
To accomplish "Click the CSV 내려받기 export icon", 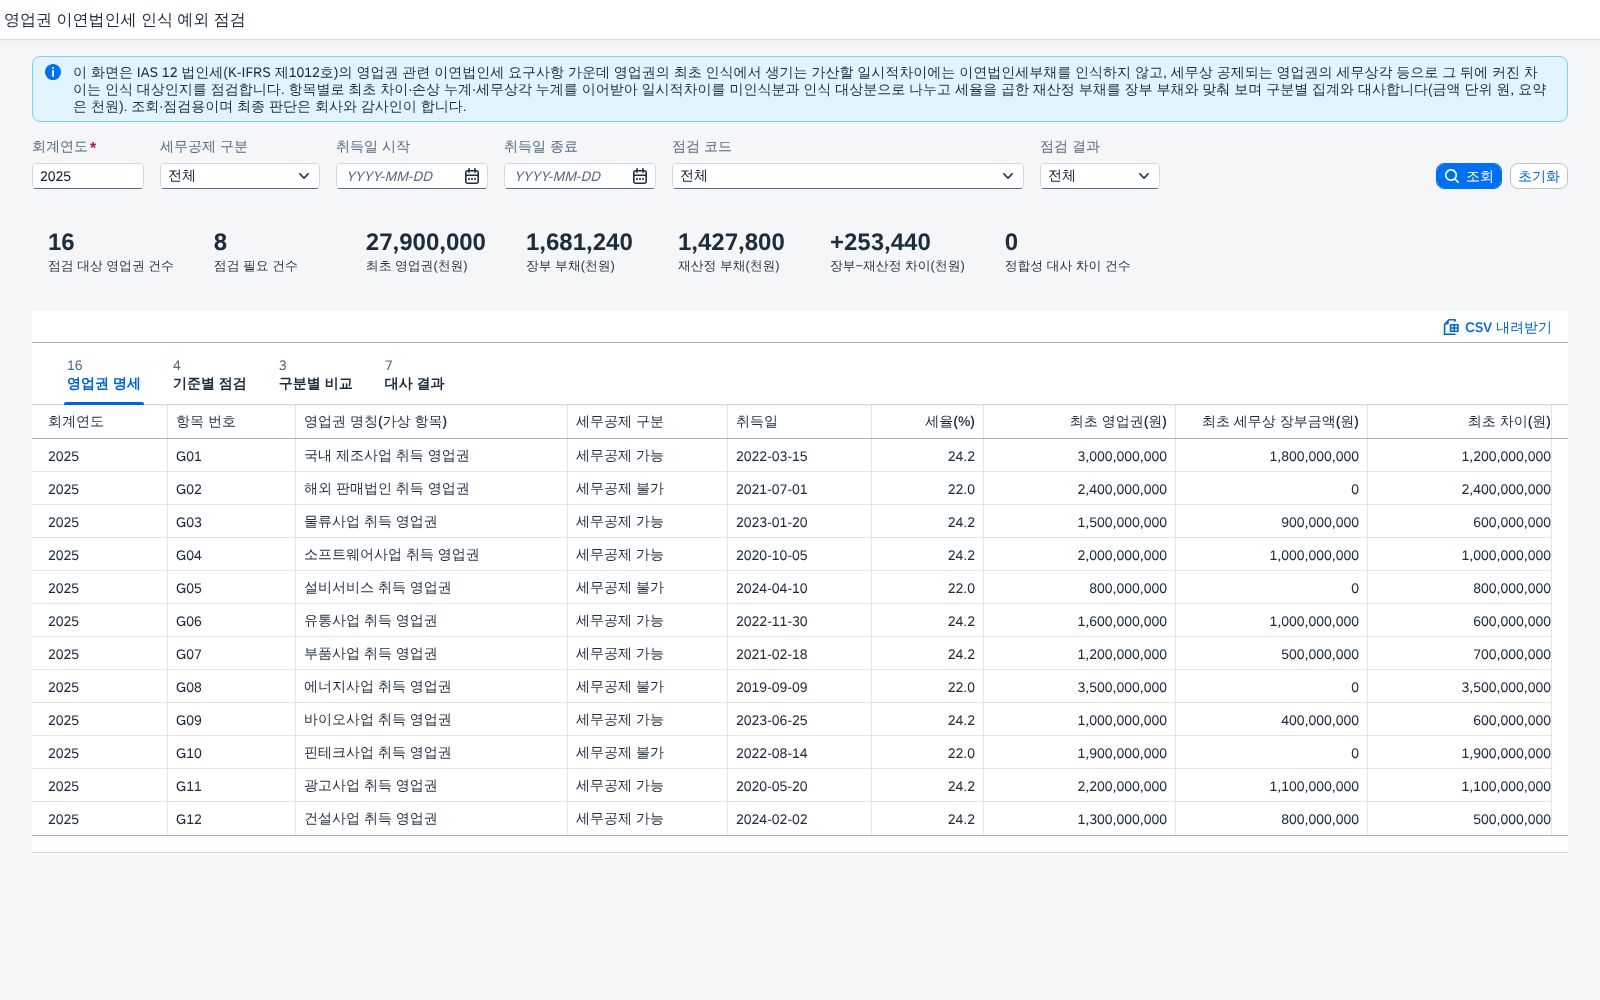I will tap(1451, 327).
